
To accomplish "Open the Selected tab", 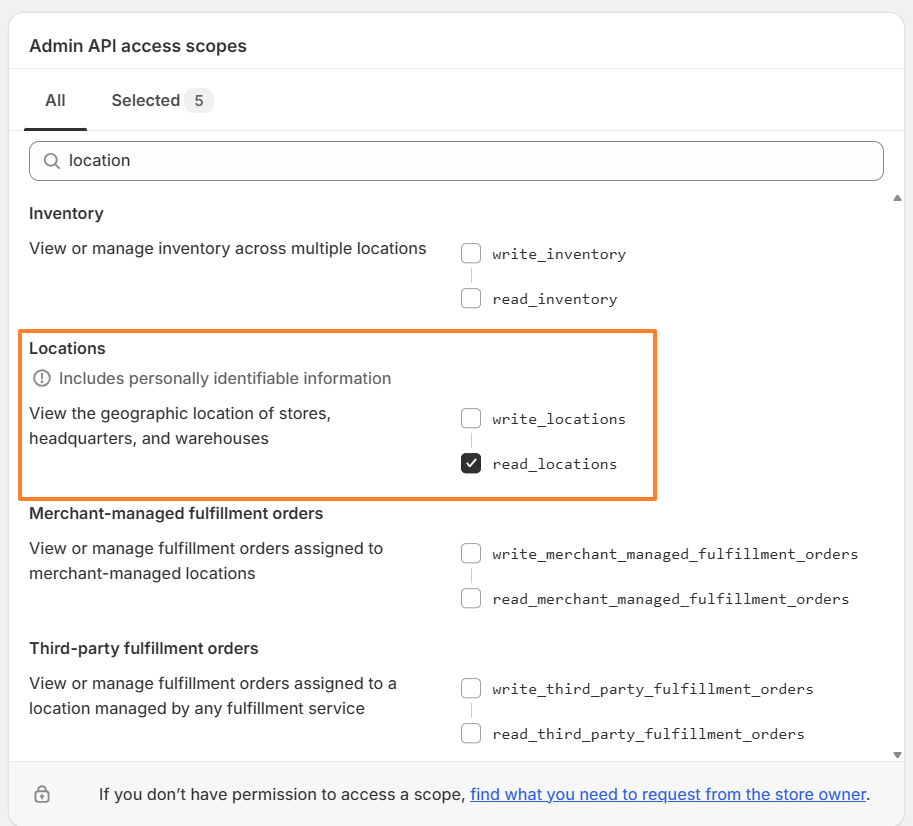I will coord(146,101).
